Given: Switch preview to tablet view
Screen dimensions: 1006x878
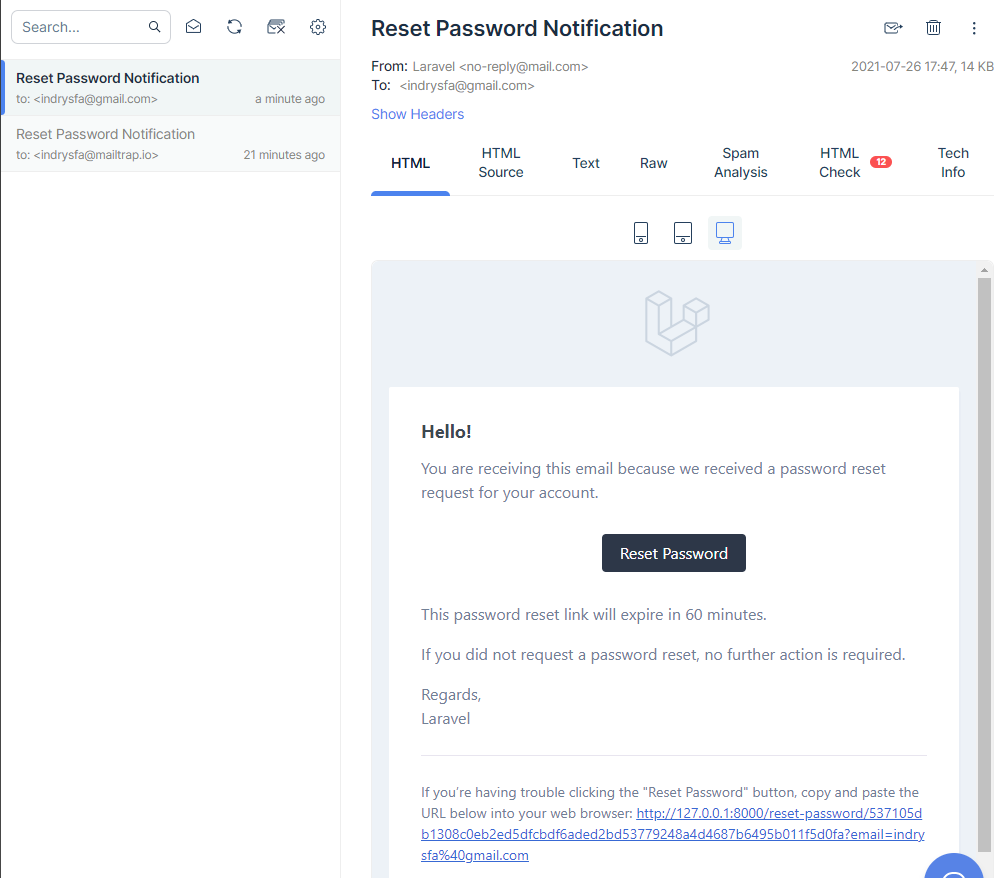Looking at the screenshot, I should pos(683,233).
